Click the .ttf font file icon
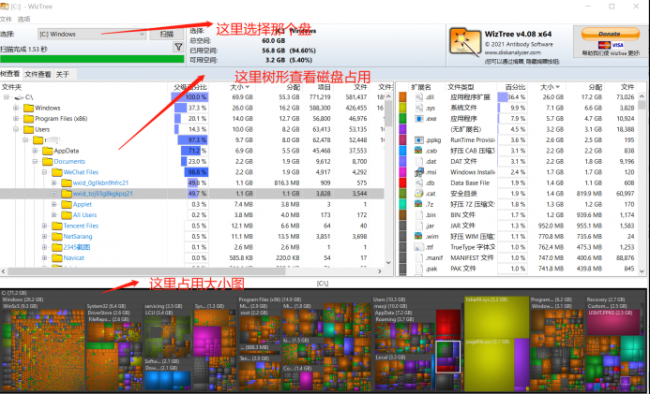The height and width of the screenshot is (394, 650). (419, 247)
